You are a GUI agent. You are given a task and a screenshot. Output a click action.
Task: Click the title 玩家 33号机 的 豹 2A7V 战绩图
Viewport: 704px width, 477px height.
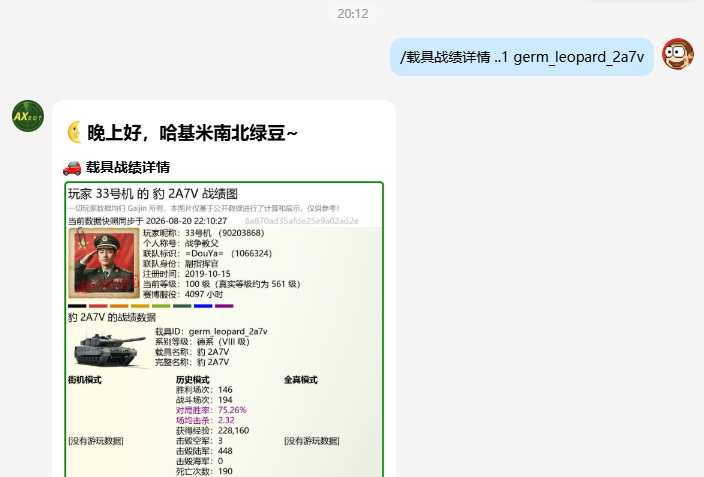(x=153, y=194)
